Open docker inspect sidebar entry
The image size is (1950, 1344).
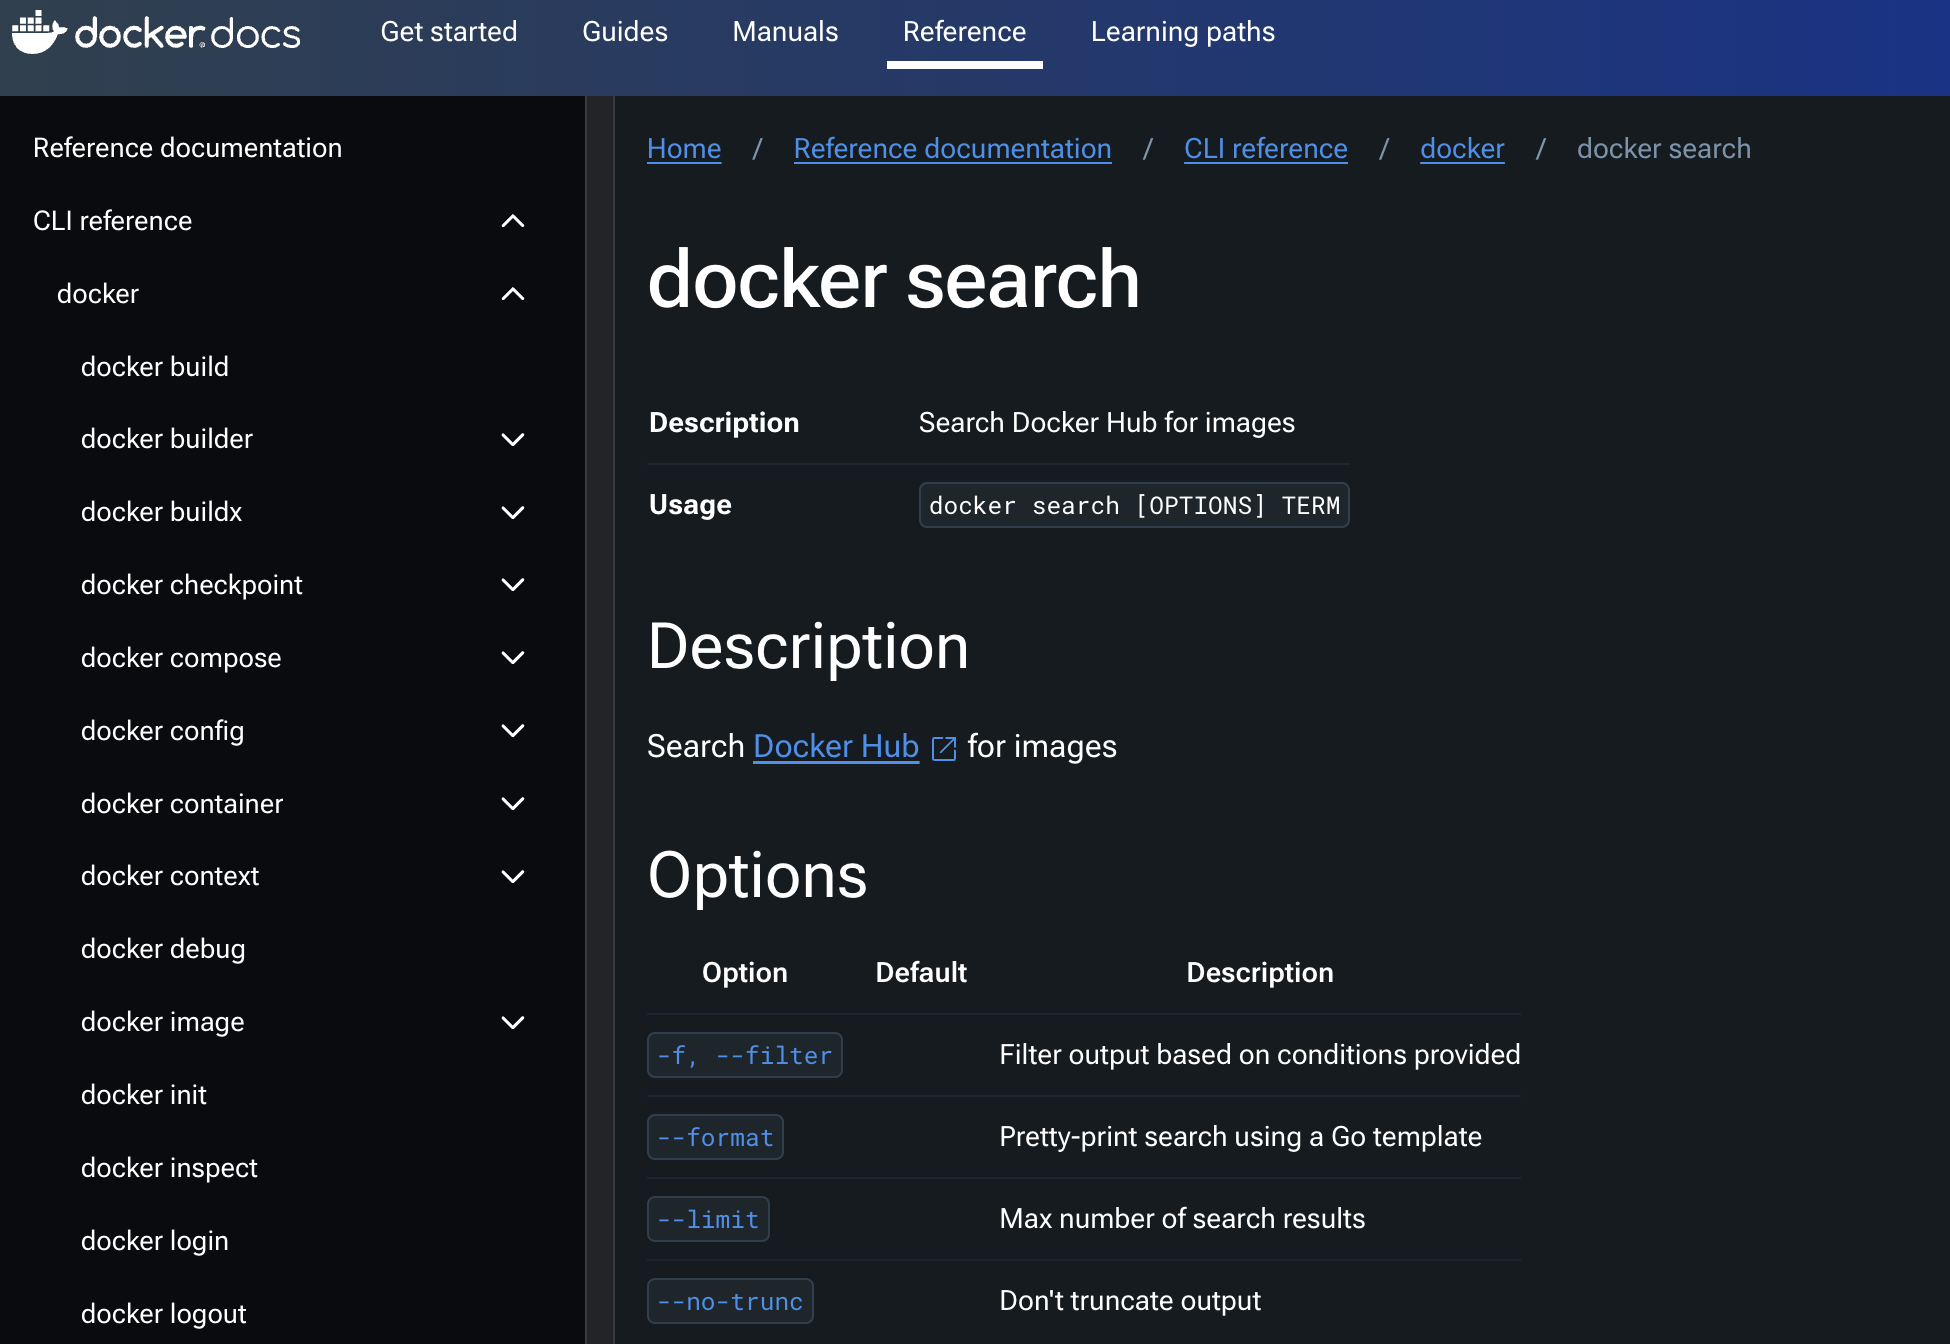(x=169, y=1168)
